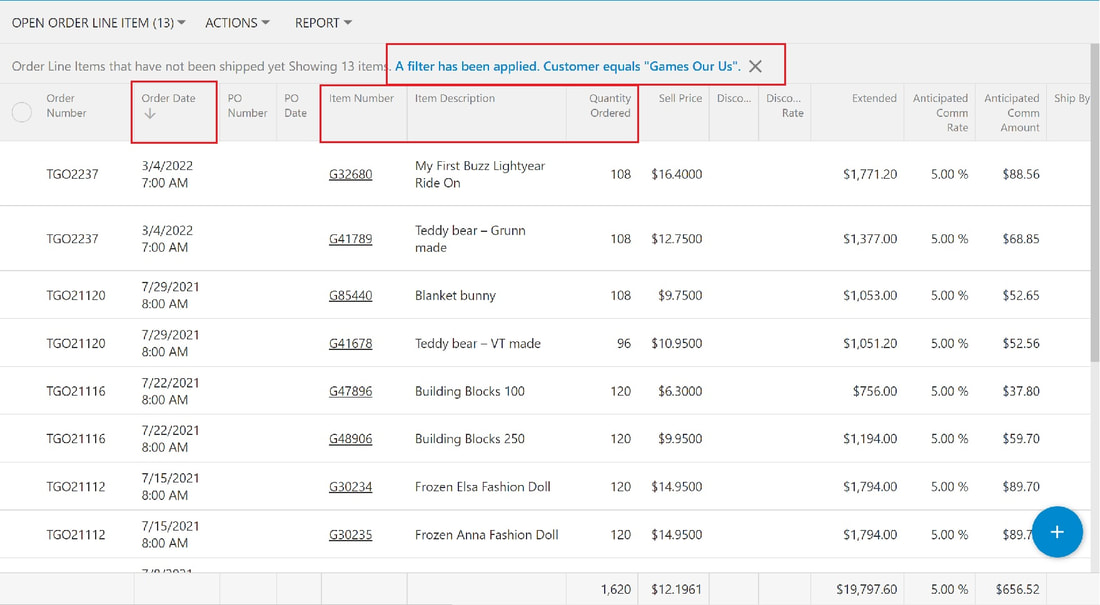The height and width of the screenshot is (605, 1100).
Task: Sort by the Quantity Ordered column header
Action: [x=610, y=105]
